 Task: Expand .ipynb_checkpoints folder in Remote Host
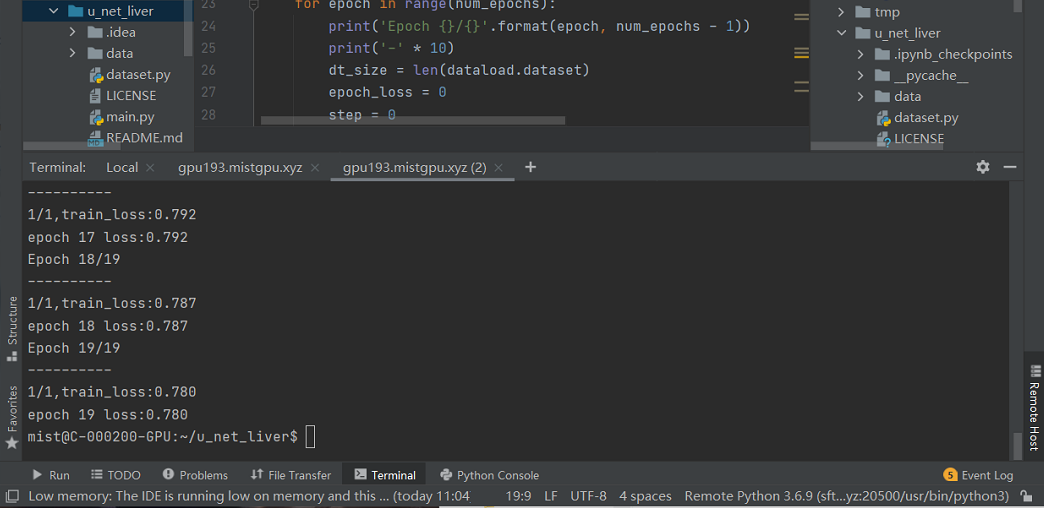point(860,55)
